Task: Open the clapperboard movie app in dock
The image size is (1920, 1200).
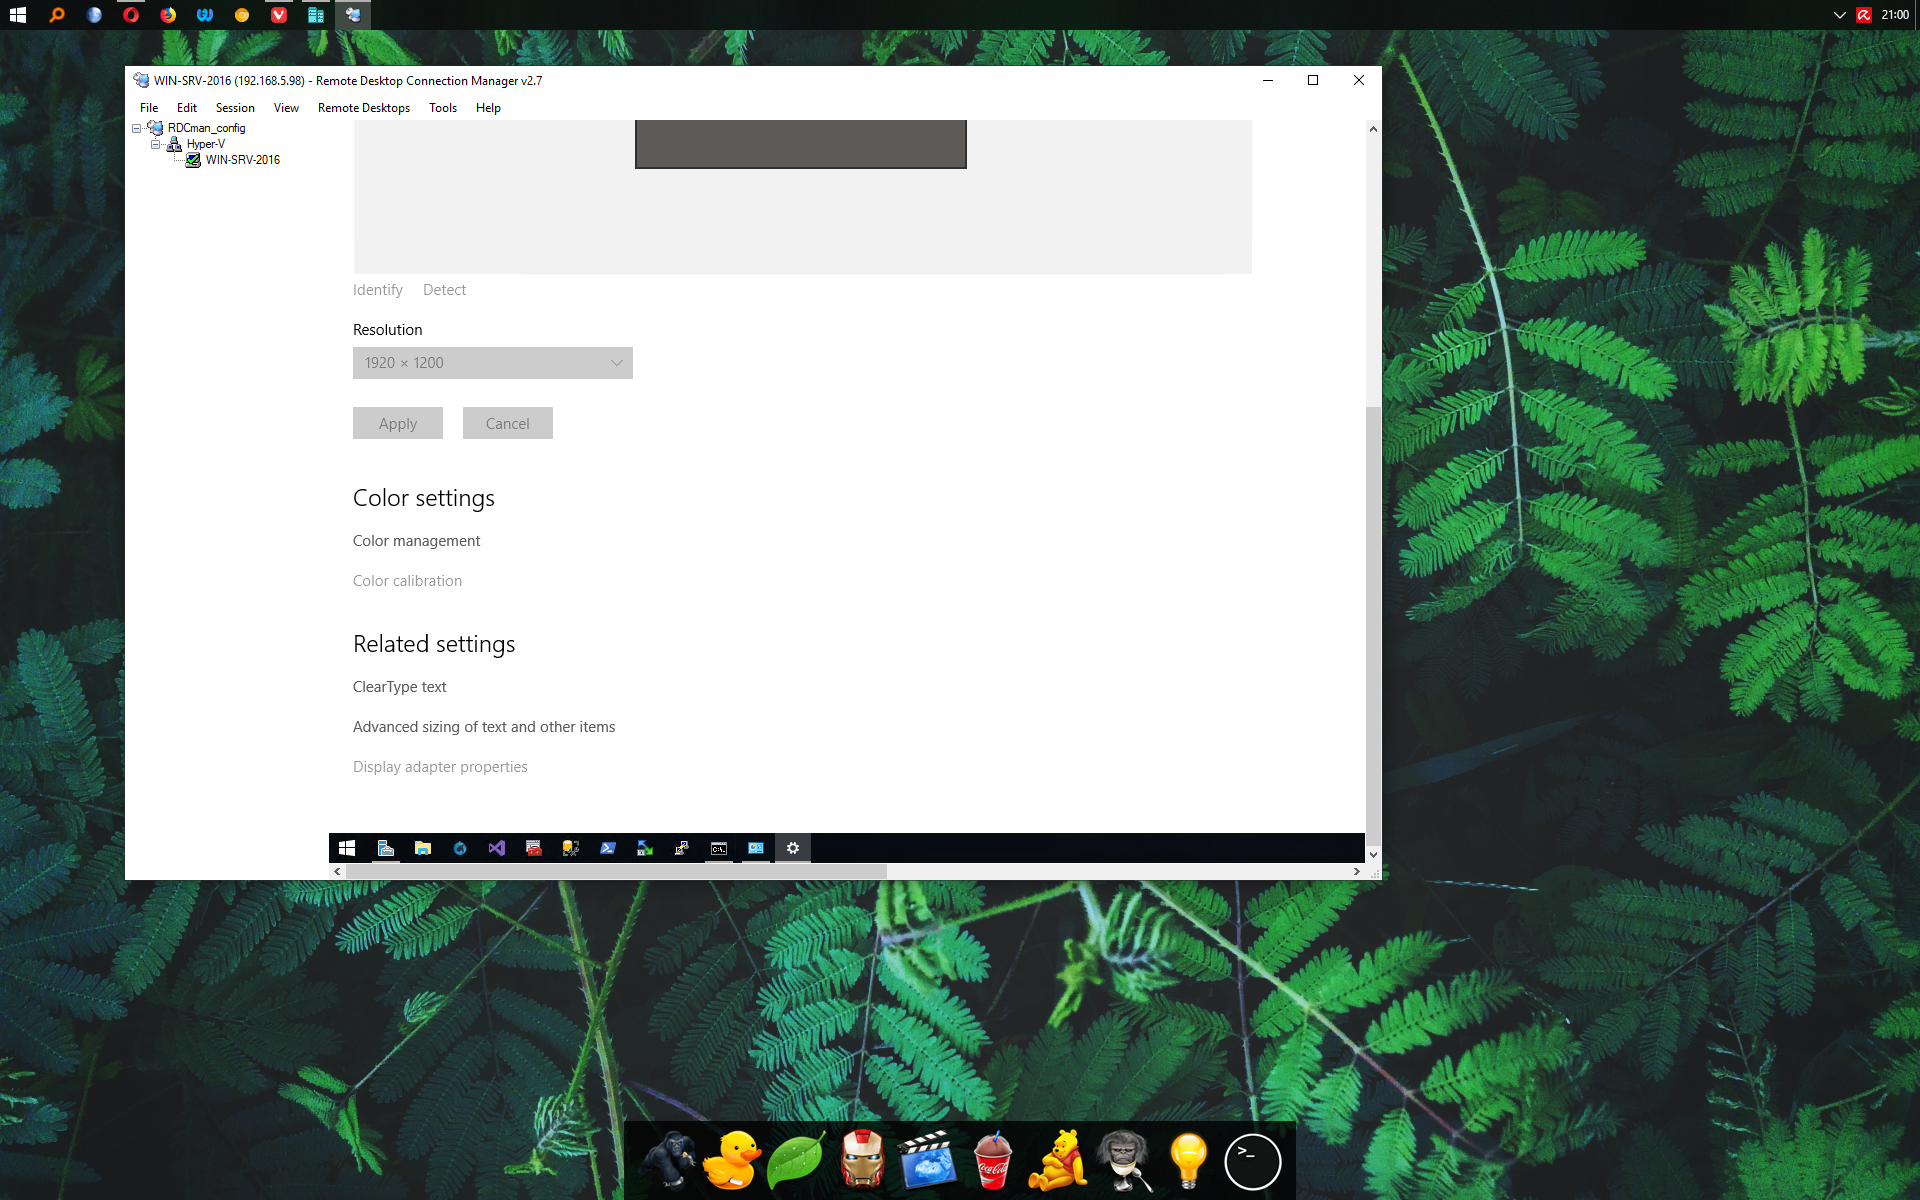Action: (927, 1161)
